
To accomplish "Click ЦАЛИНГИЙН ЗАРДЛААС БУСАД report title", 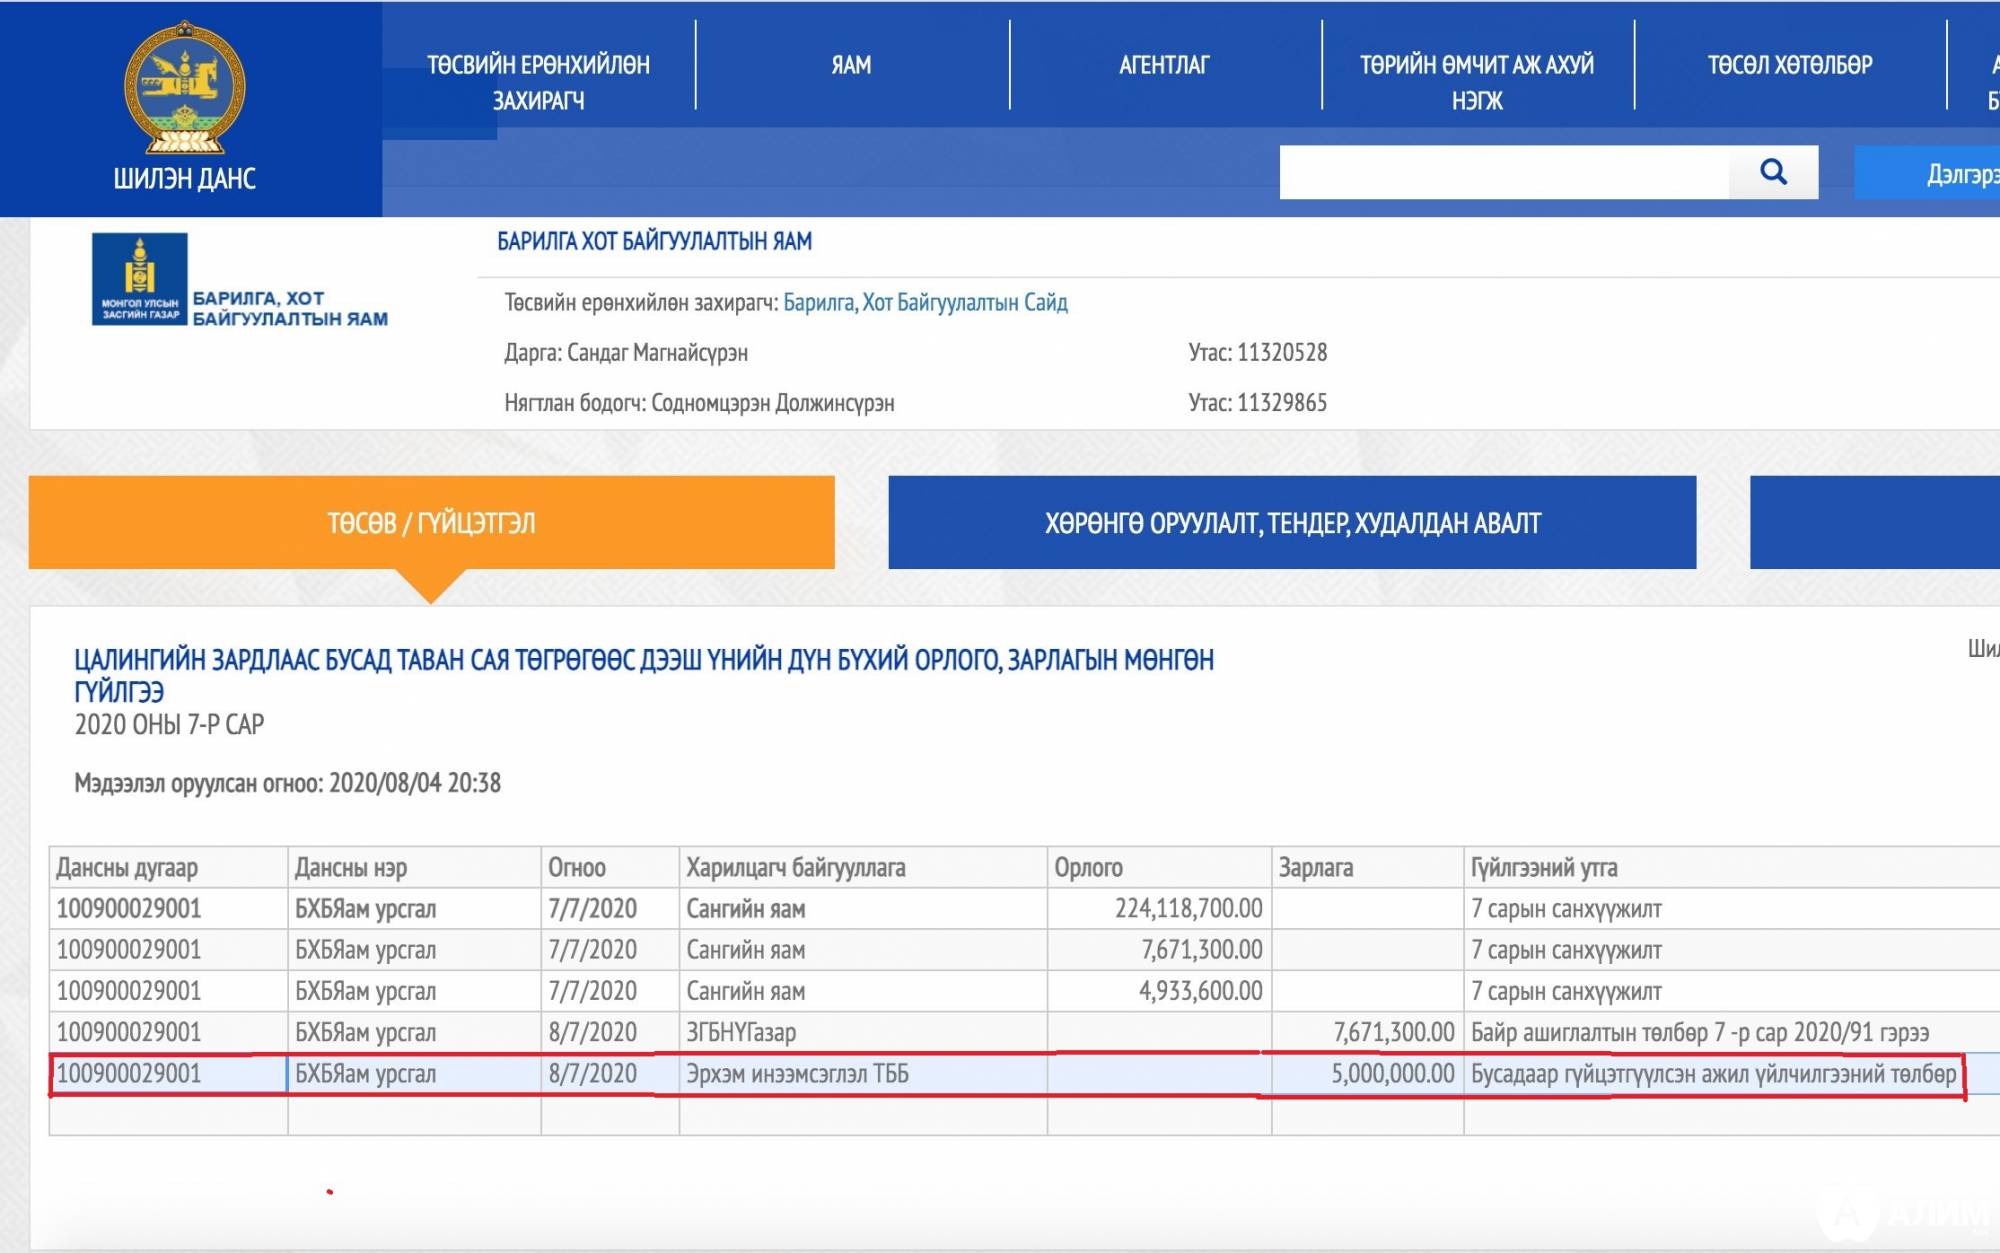I will coord(644,675).
